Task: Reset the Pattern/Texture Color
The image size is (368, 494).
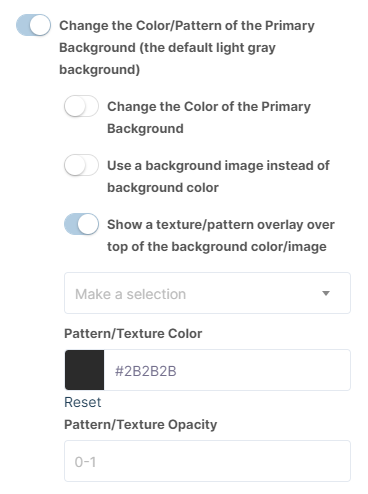Action: point(82,402)
